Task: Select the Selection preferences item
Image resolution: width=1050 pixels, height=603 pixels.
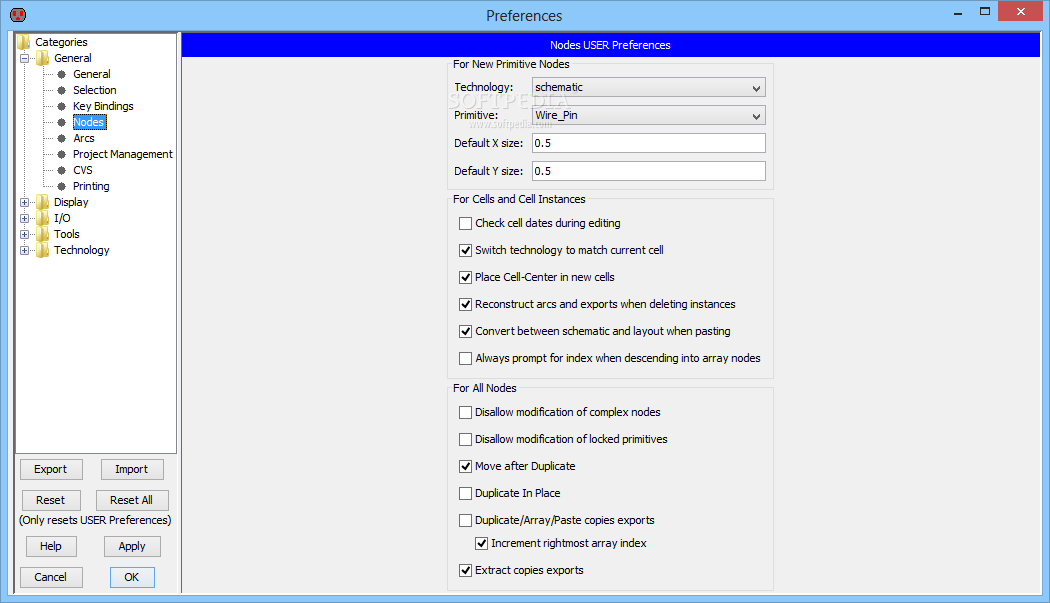Action: click(94, 90)
